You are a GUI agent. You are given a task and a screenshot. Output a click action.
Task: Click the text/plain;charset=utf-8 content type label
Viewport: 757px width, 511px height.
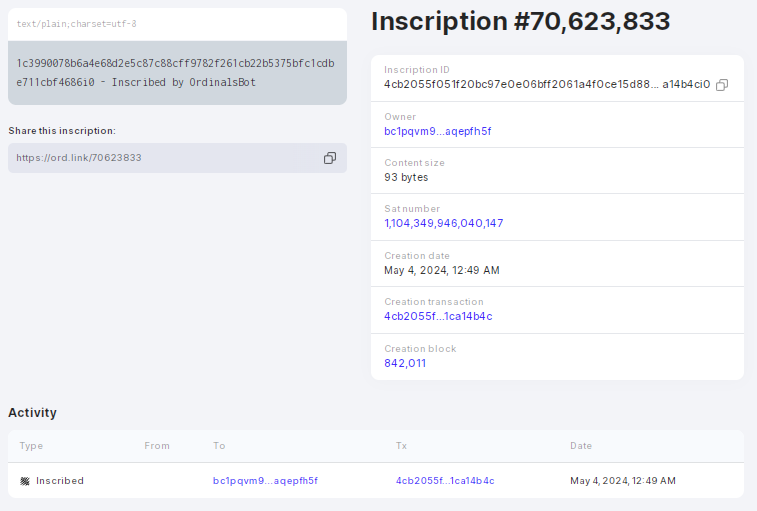pos(76,24)
